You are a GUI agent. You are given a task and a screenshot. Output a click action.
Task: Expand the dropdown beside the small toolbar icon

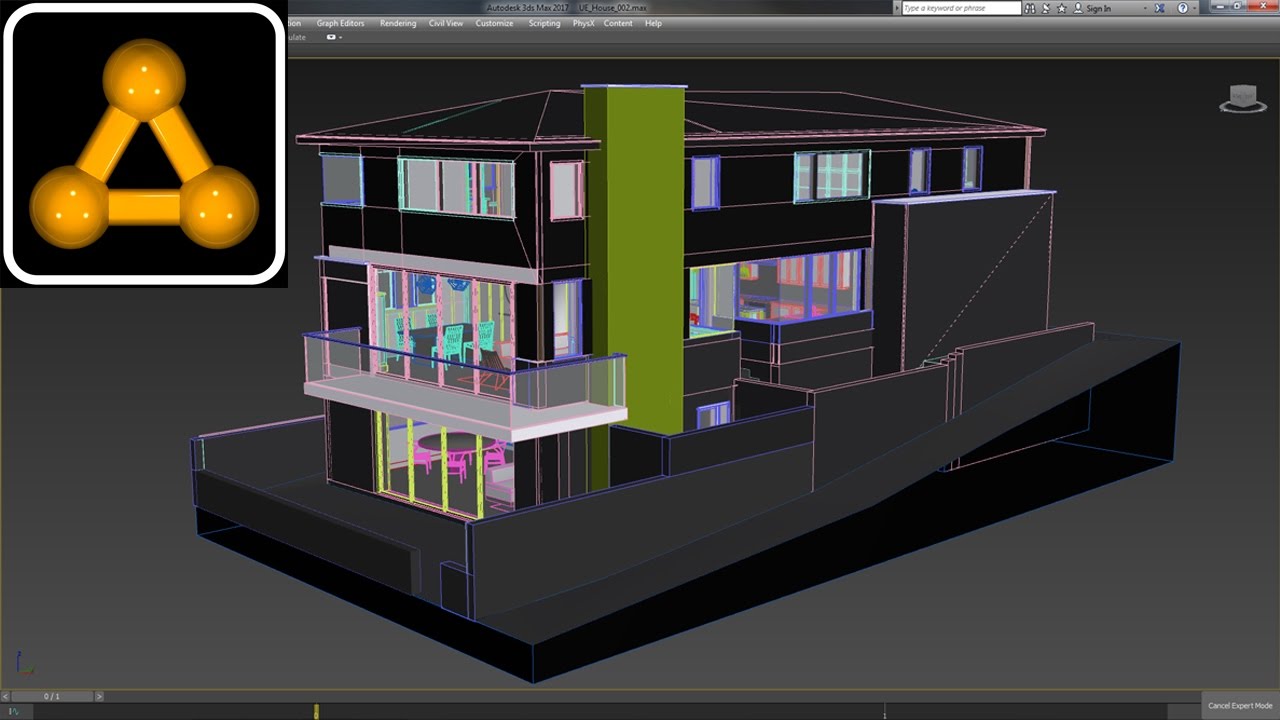(341, 38)
